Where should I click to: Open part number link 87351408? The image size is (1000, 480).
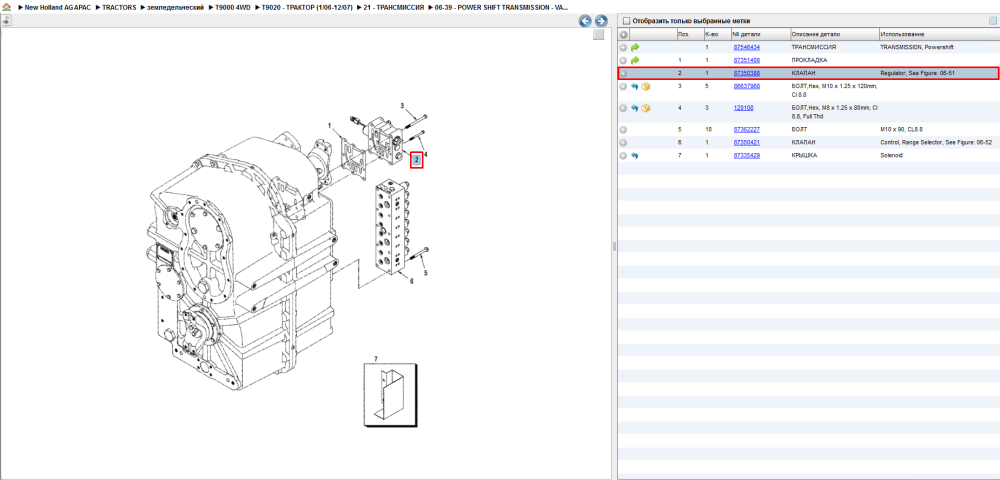(x=746, y=60)
